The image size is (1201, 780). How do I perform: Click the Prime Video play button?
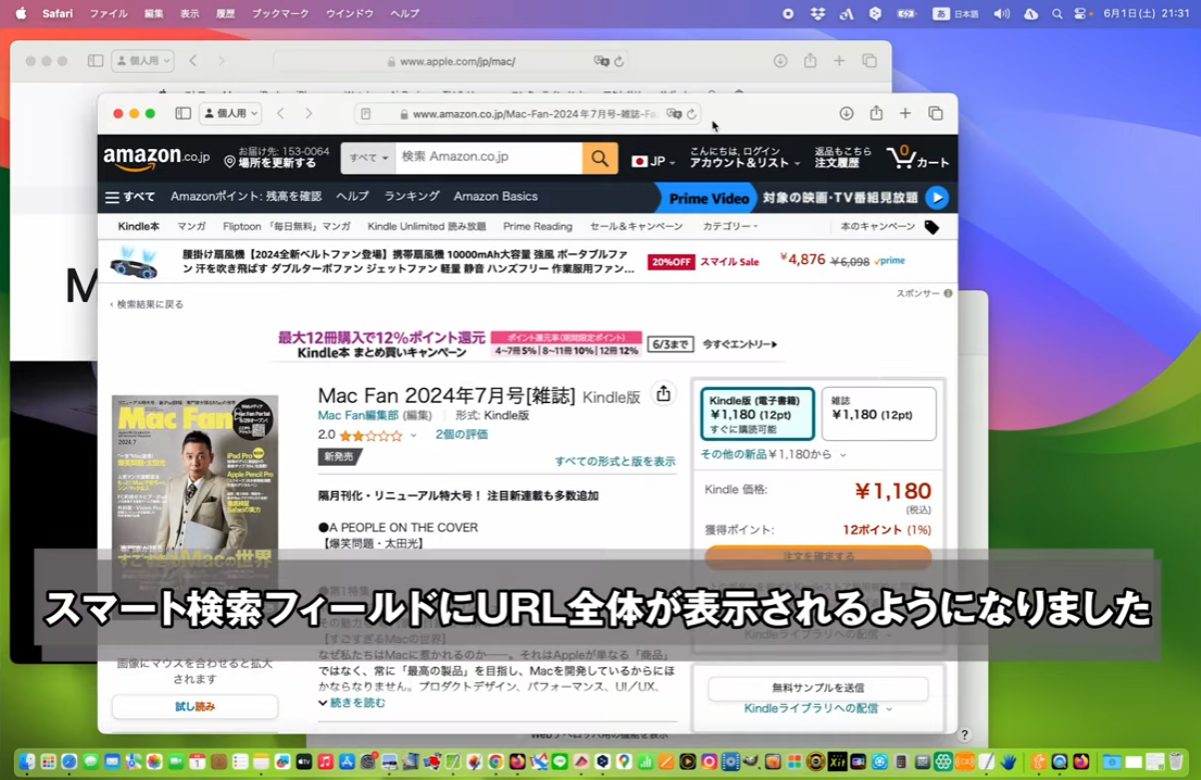click(936, 197)
